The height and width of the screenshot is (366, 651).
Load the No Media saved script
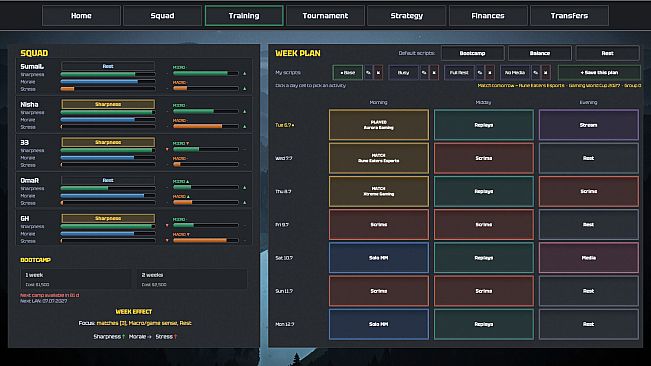(x=515, y=73)
